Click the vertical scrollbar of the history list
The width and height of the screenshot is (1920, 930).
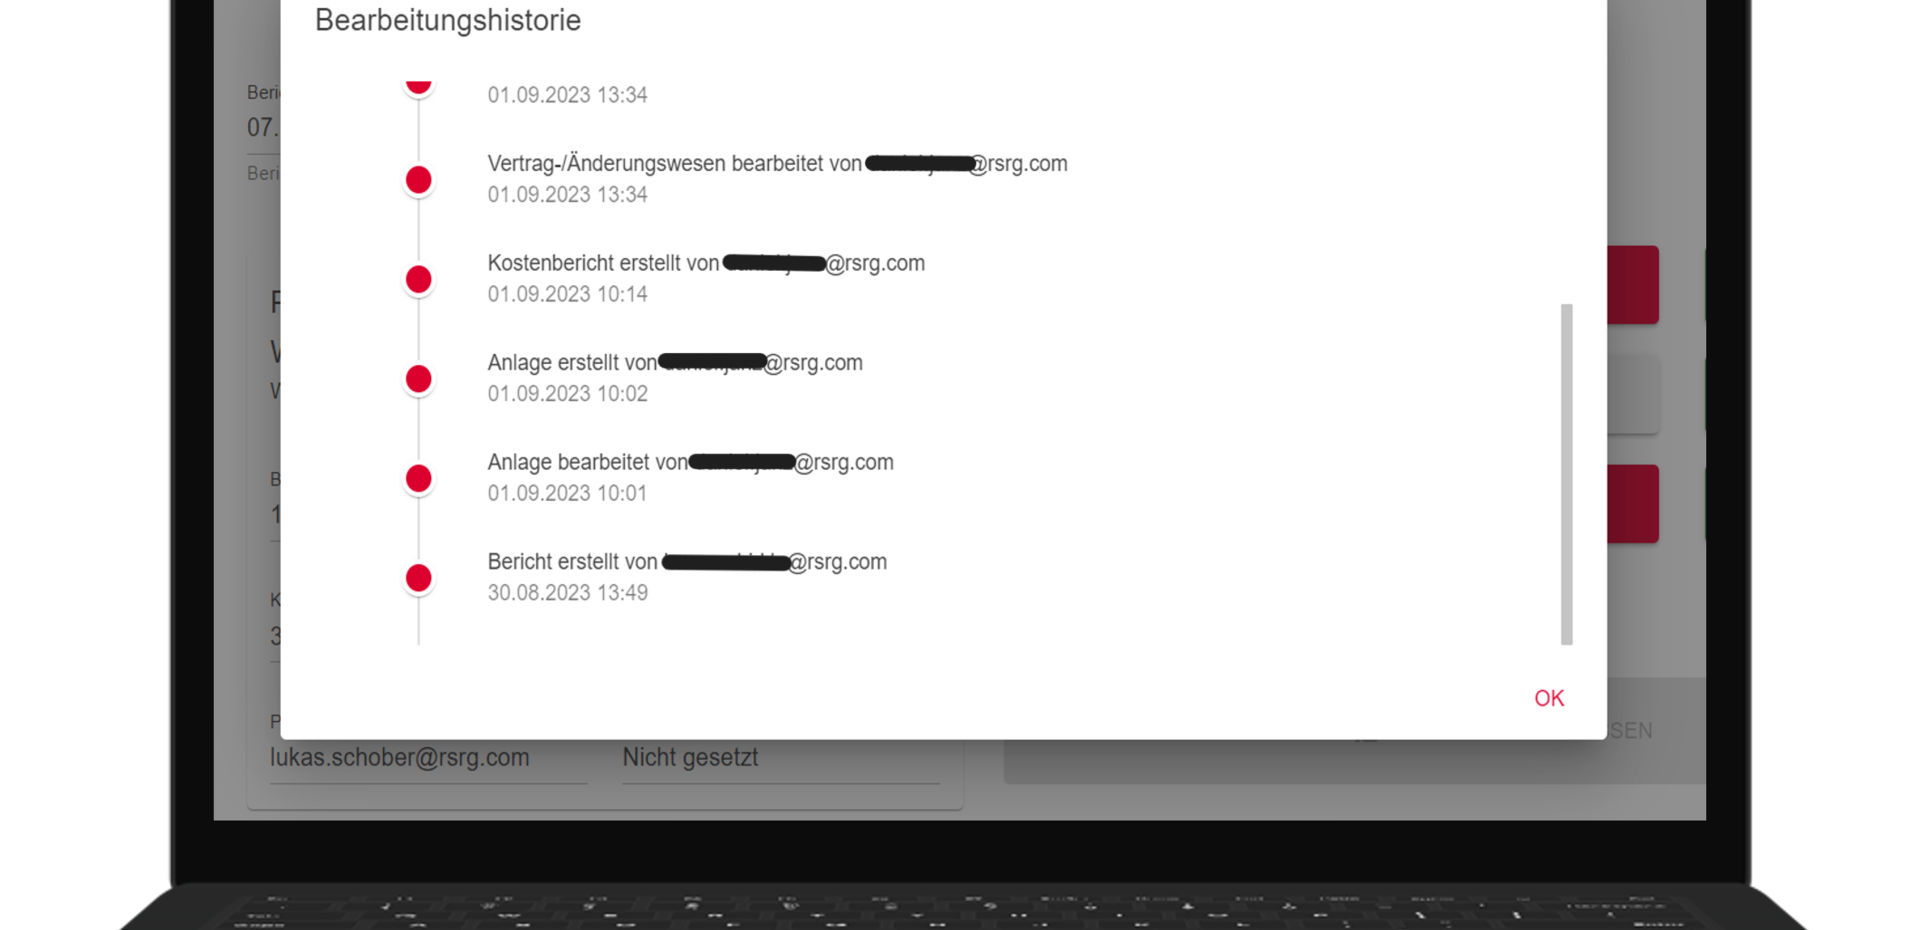tap(1566, 474)
